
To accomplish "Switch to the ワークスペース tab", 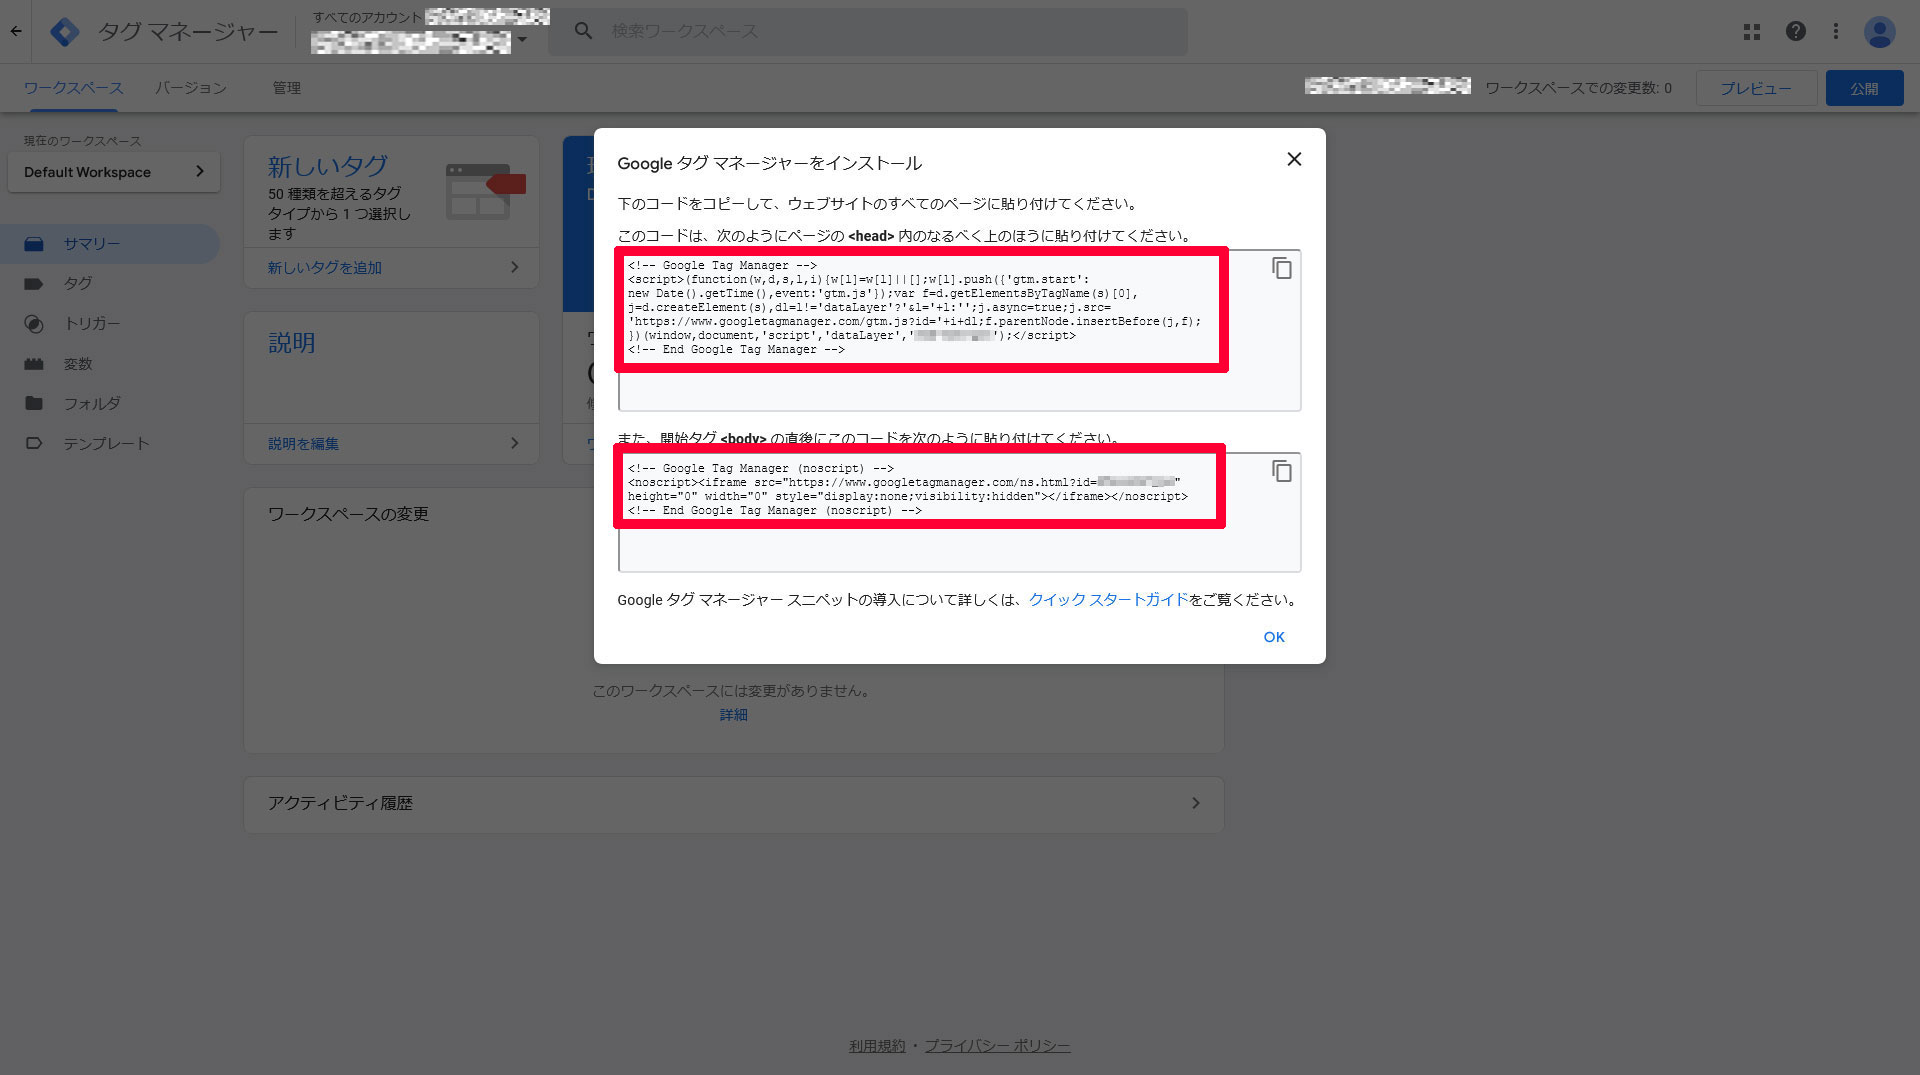I will [x=74, y=88].
